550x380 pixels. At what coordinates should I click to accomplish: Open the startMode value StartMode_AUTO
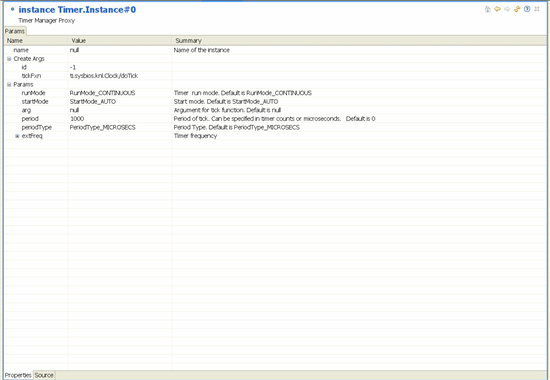[x=120, y=101]
